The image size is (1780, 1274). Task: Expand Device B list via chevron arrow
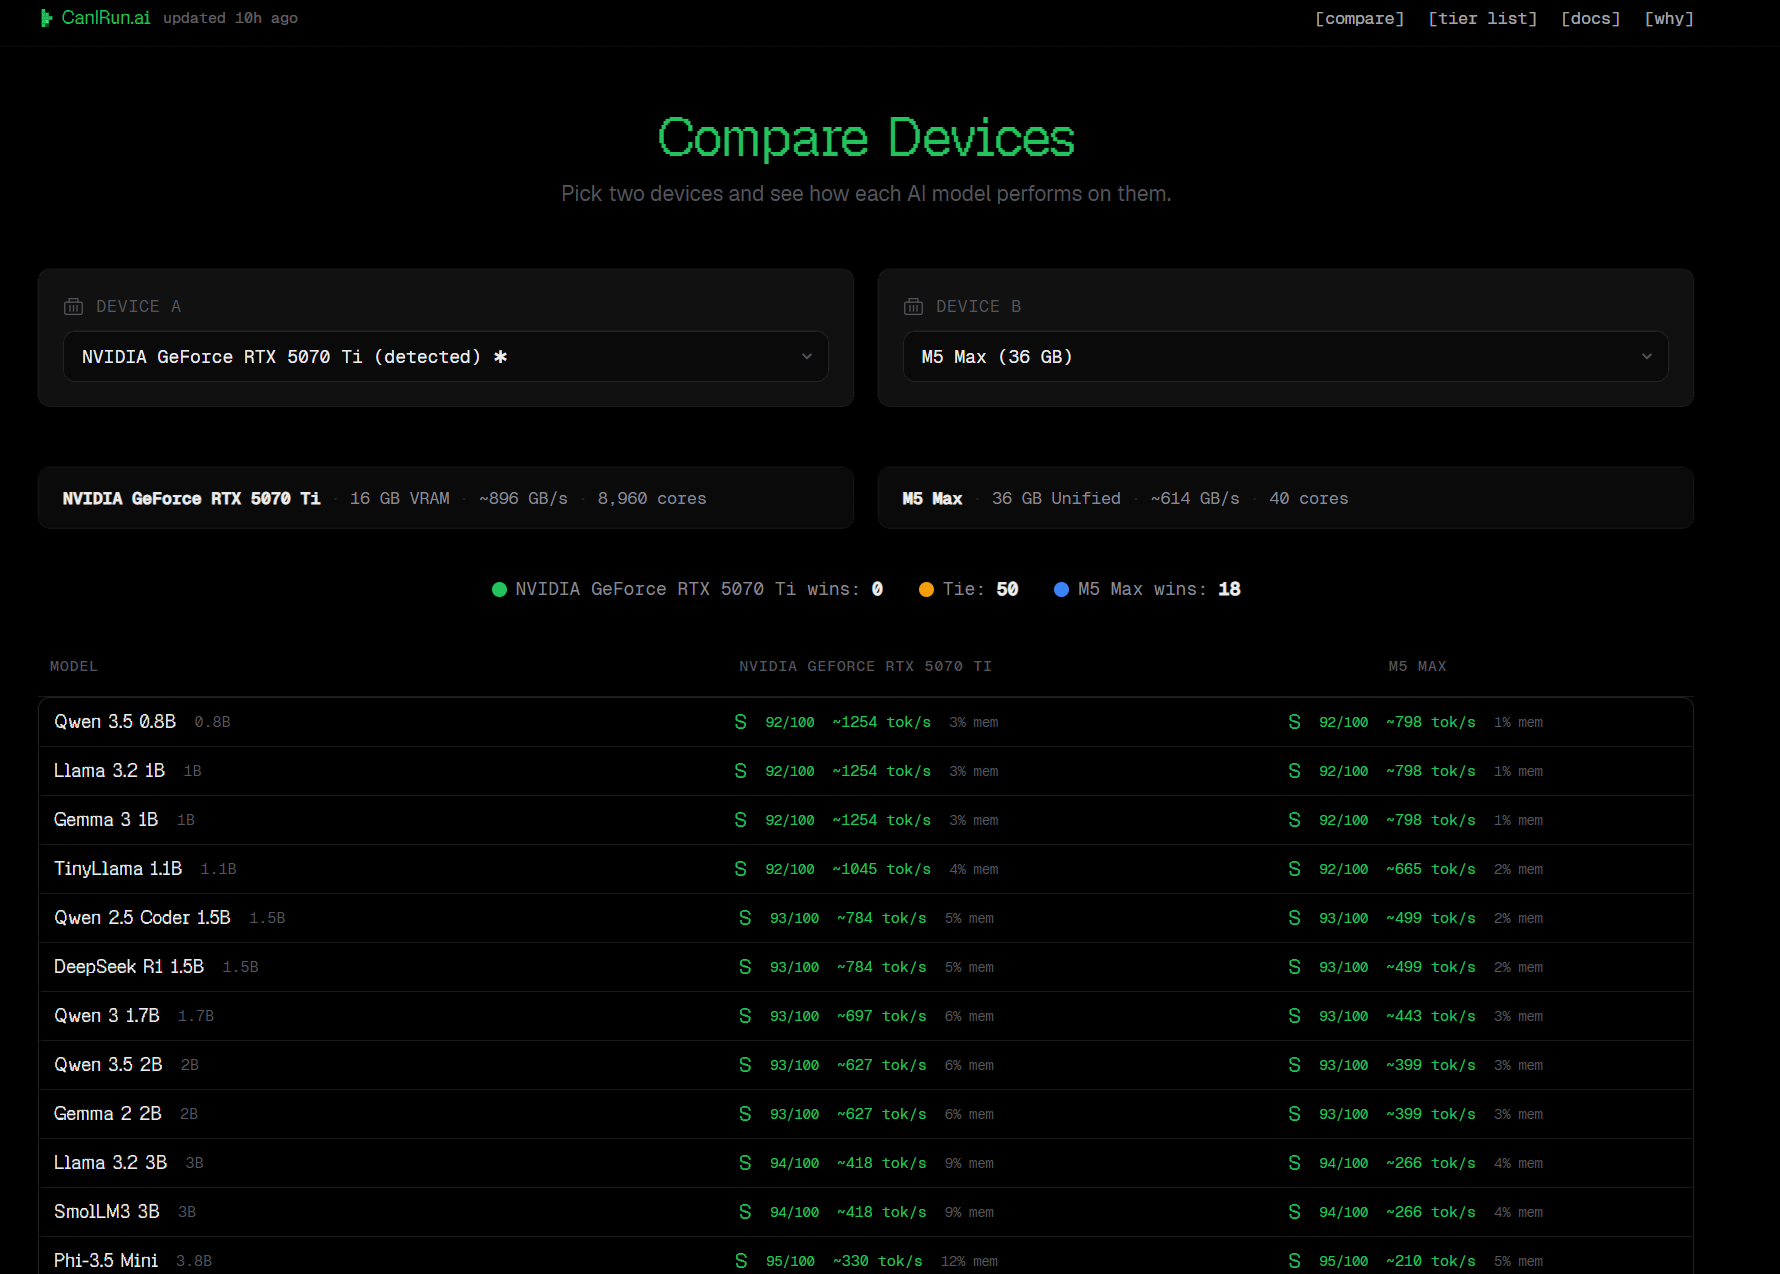pos(1646,357)
